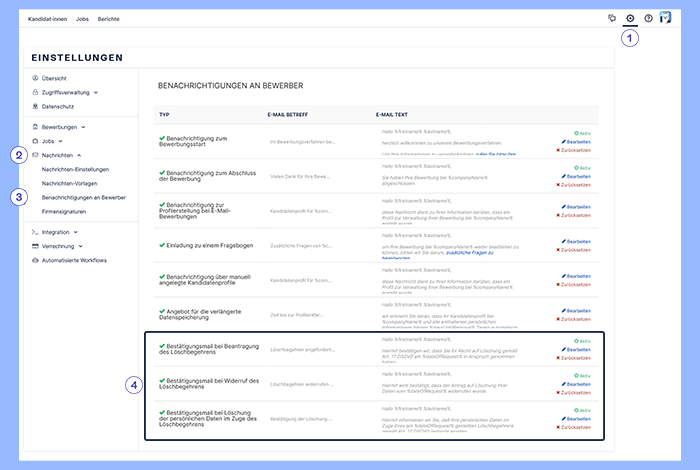Toggle Aktiv status for Benachrichtigung zum Bewerbungsstart
700x470 pixels.
coord(583,132)
